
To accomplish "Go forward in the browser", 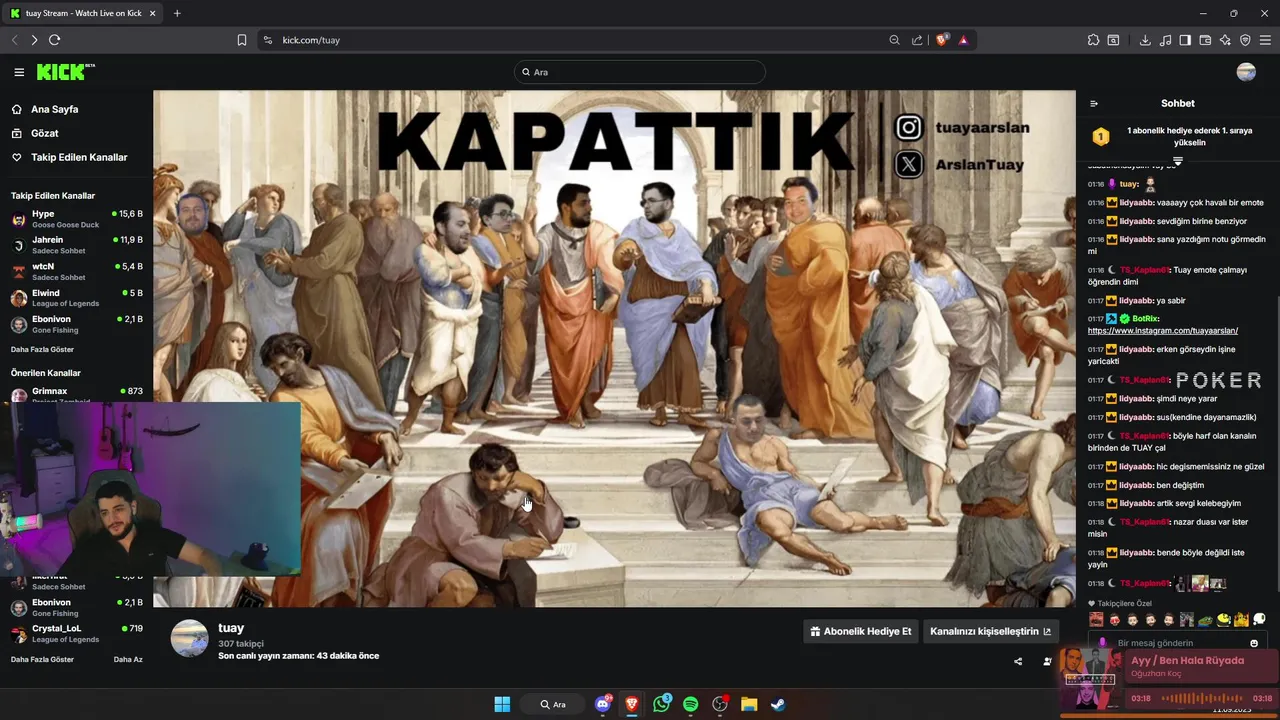I will click(x=34, y=40).
